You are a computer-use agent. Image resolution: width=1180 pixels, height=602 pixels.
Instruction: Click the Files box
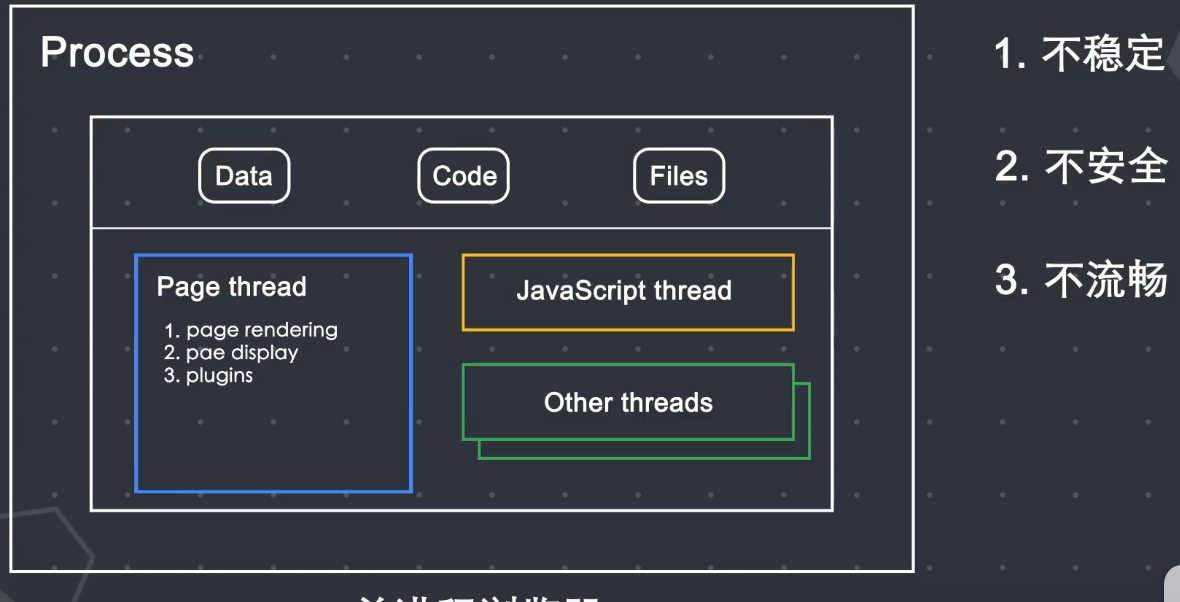click(679, 176)
